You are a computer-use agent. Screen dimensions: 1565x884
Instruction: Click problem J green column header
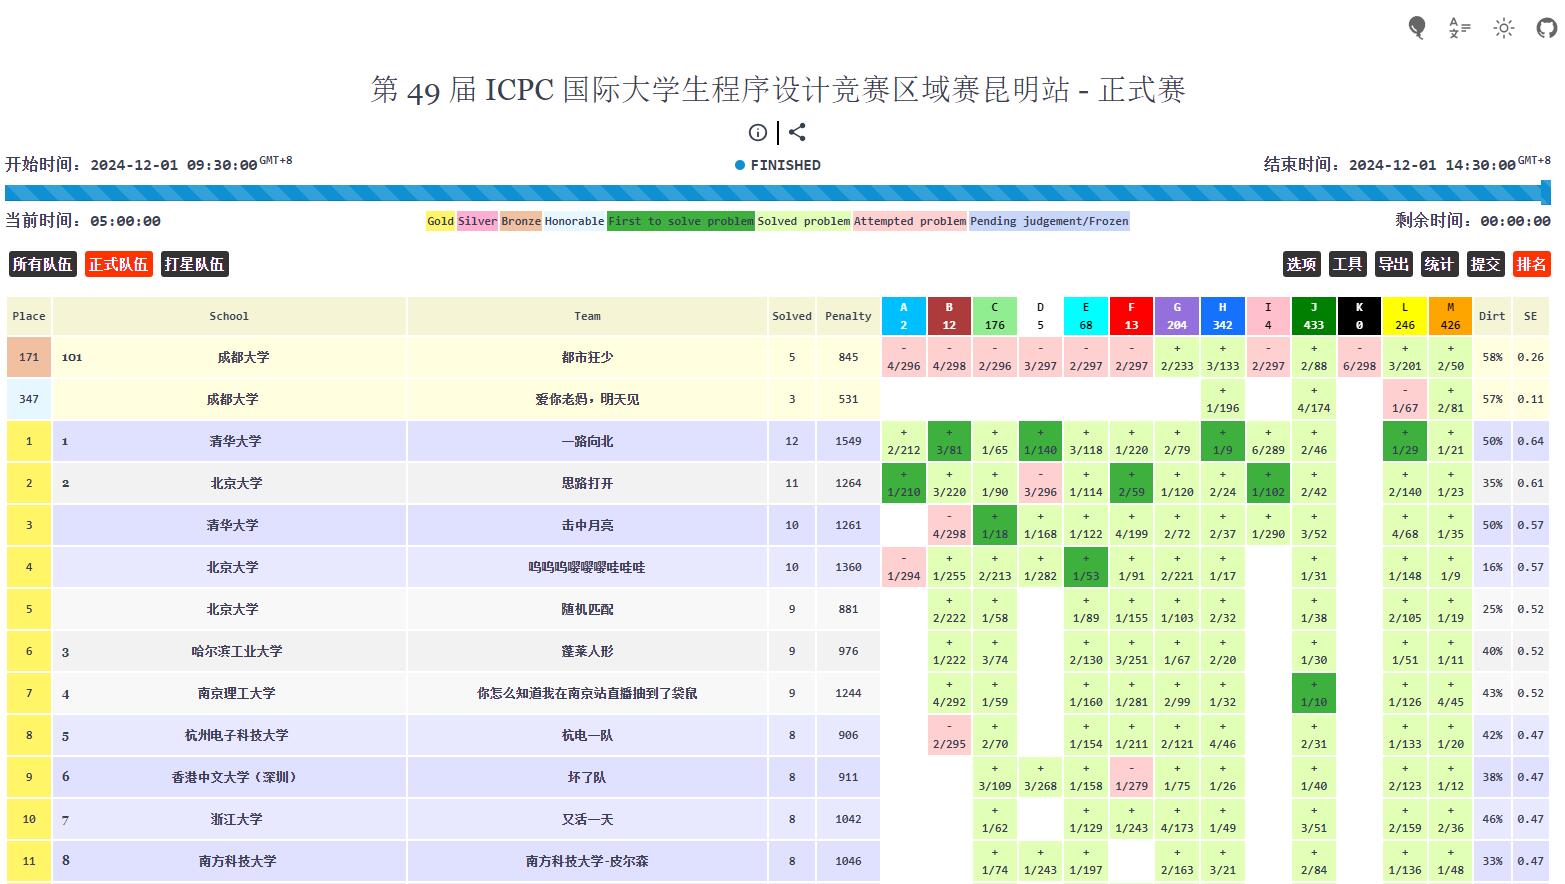pyautogui.click(x=1313, y=316)
